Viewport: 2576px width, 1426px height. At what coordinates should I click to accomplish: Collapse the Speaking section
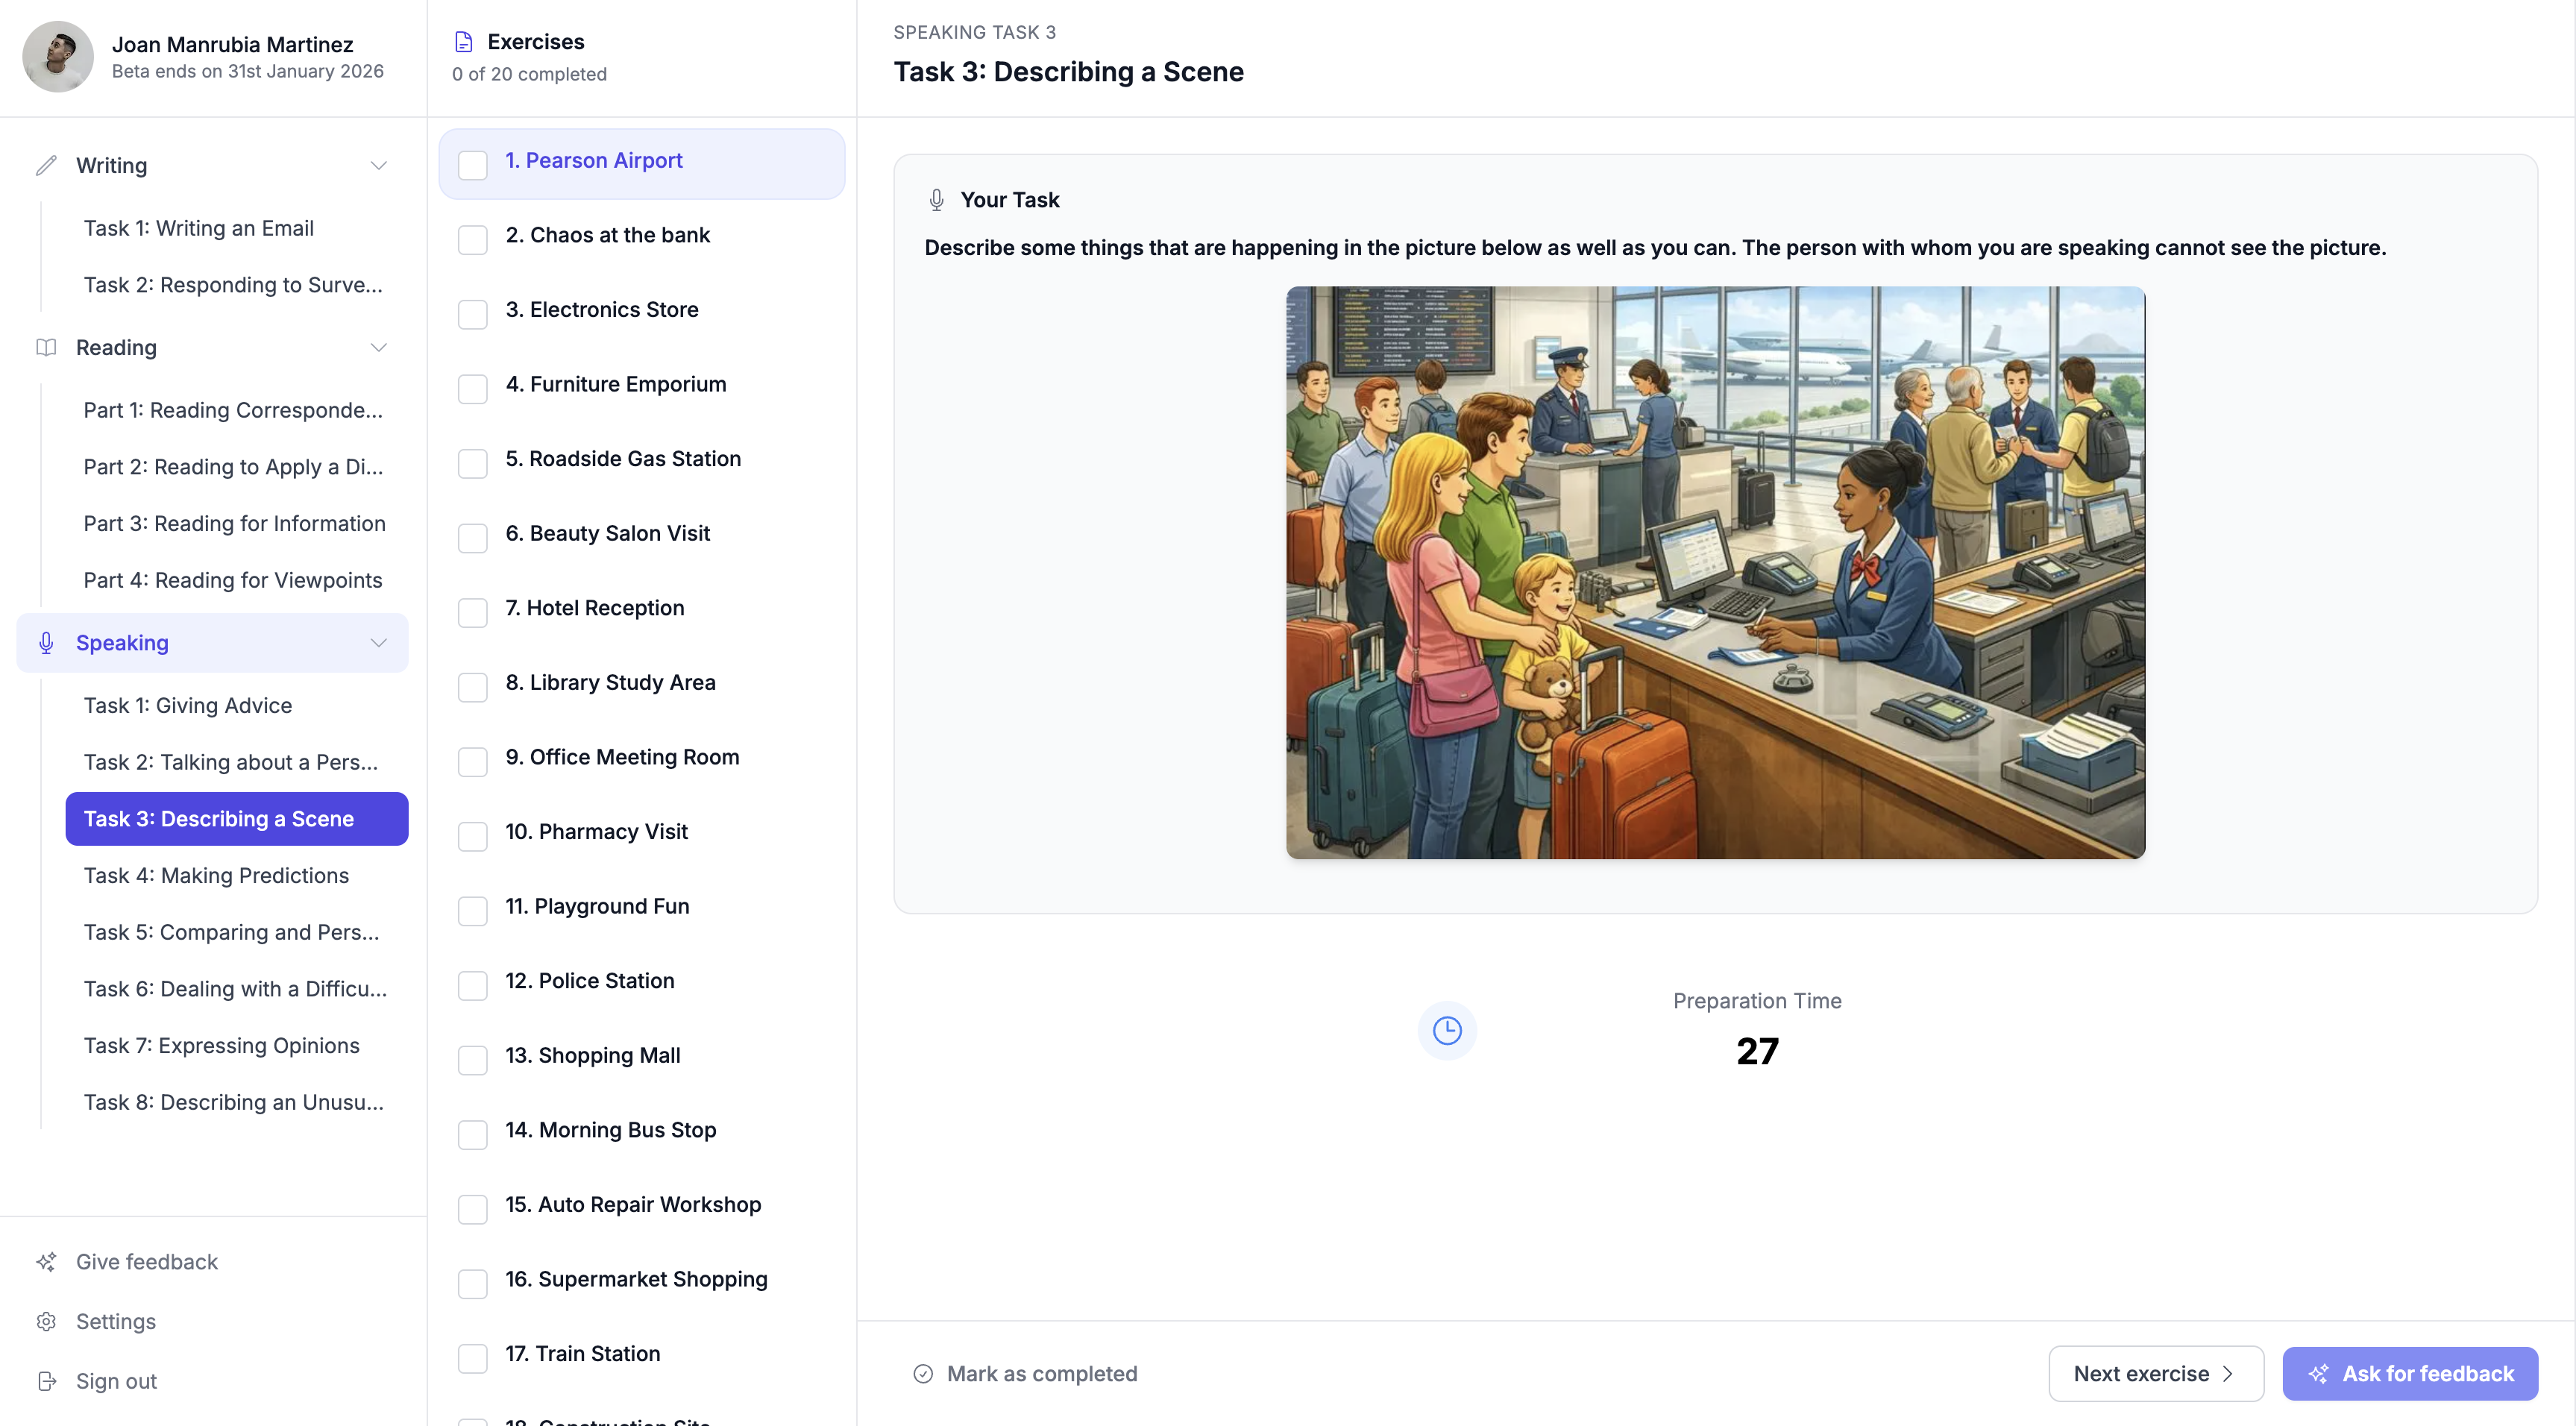coord(378,642)
